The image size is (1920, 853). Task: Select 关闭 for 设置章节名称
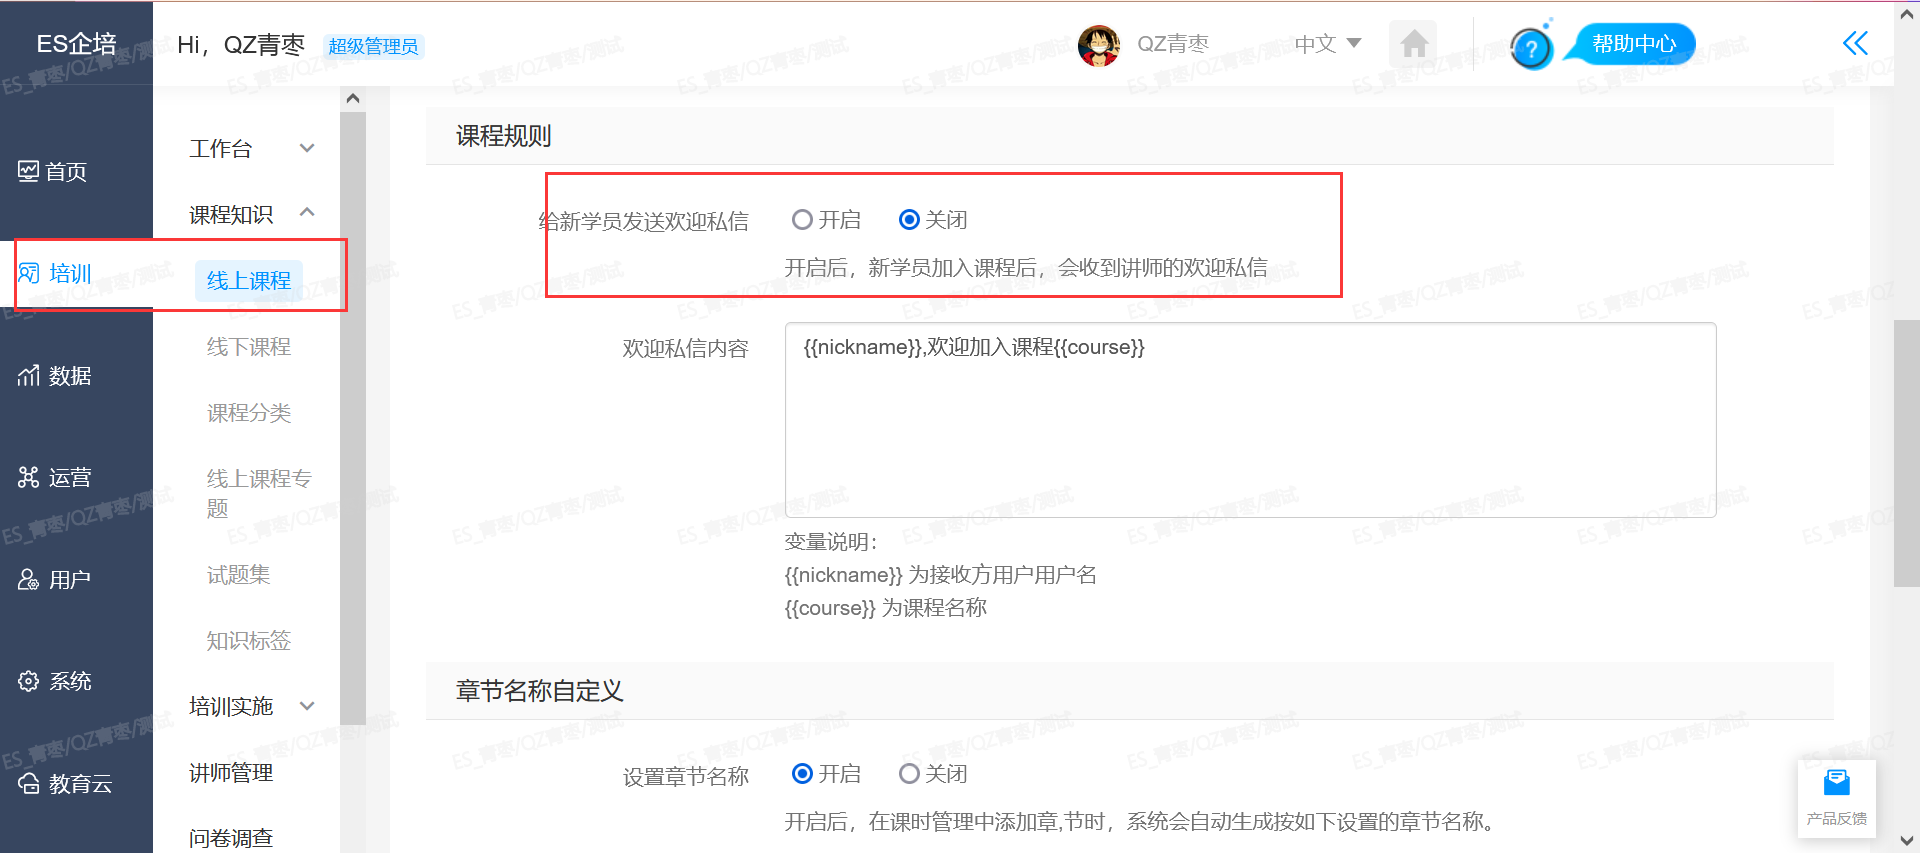point(933,774)
